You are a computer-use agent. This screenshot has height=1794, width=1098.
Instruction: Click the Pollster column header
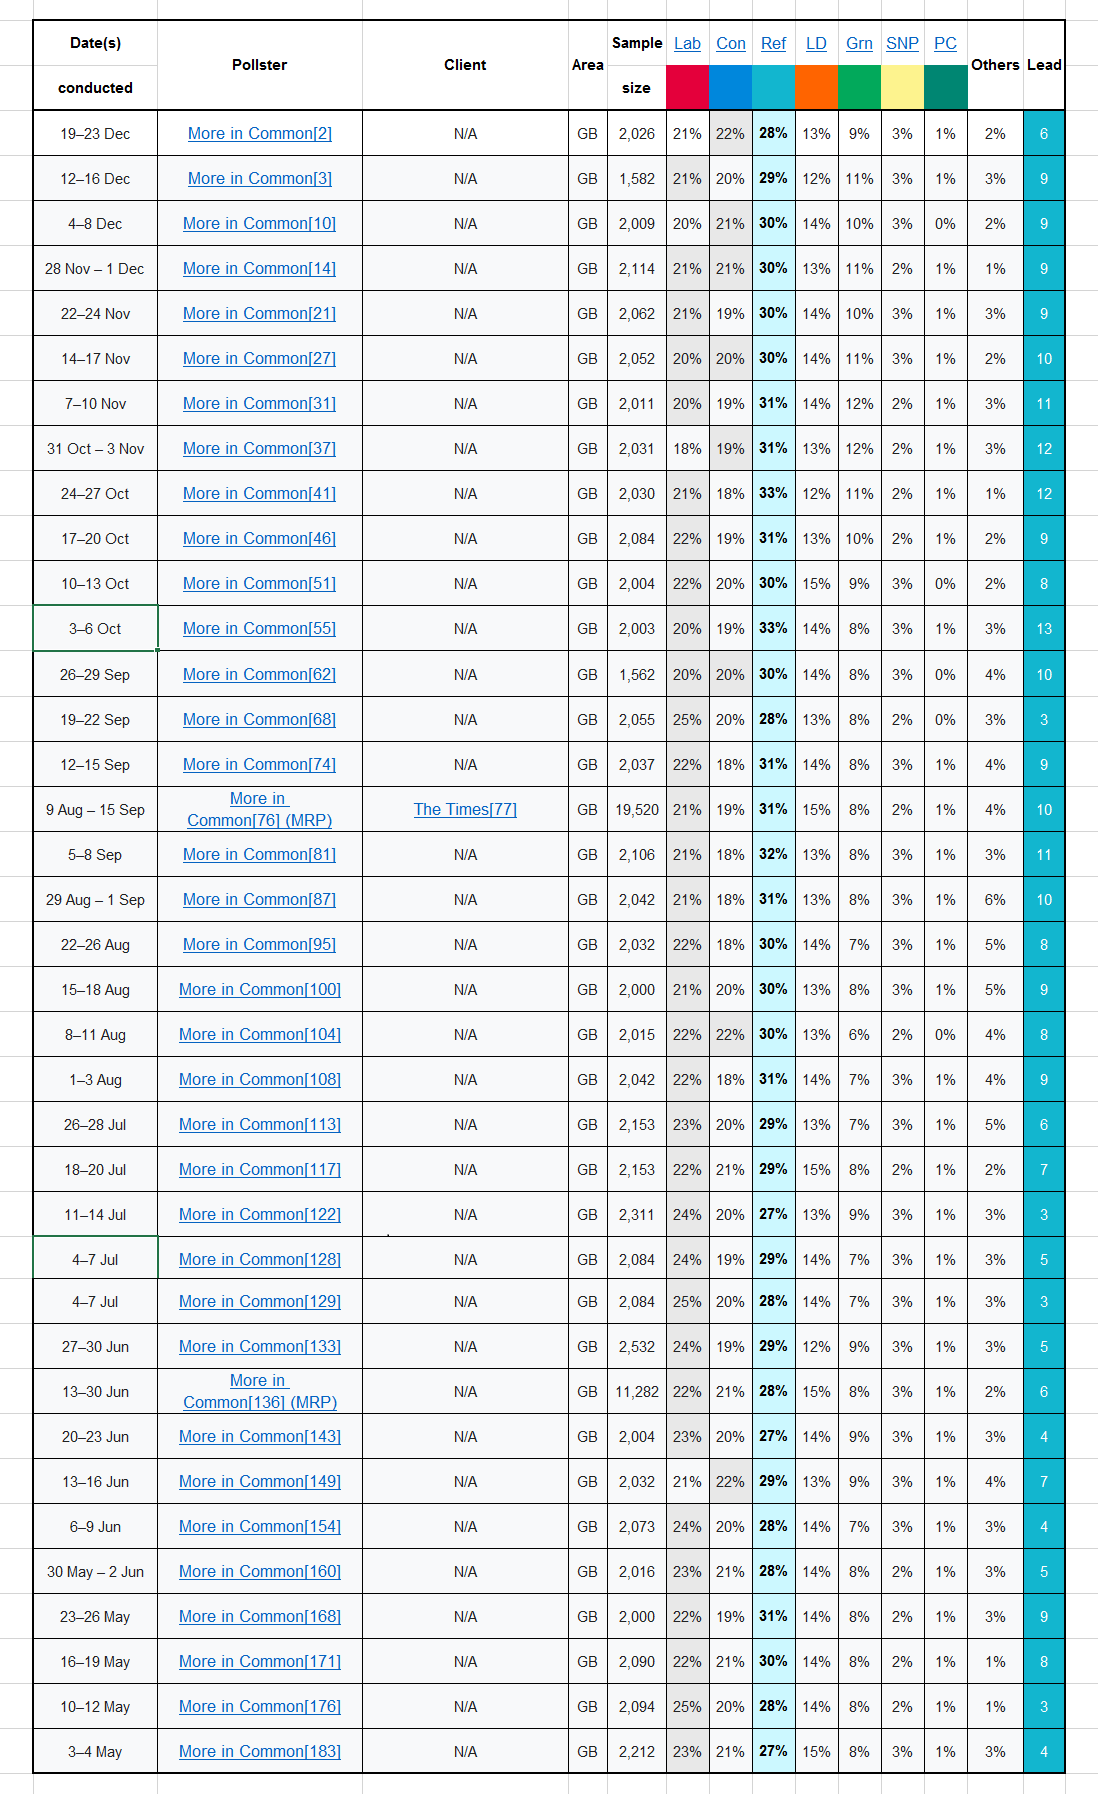point(260,65)
